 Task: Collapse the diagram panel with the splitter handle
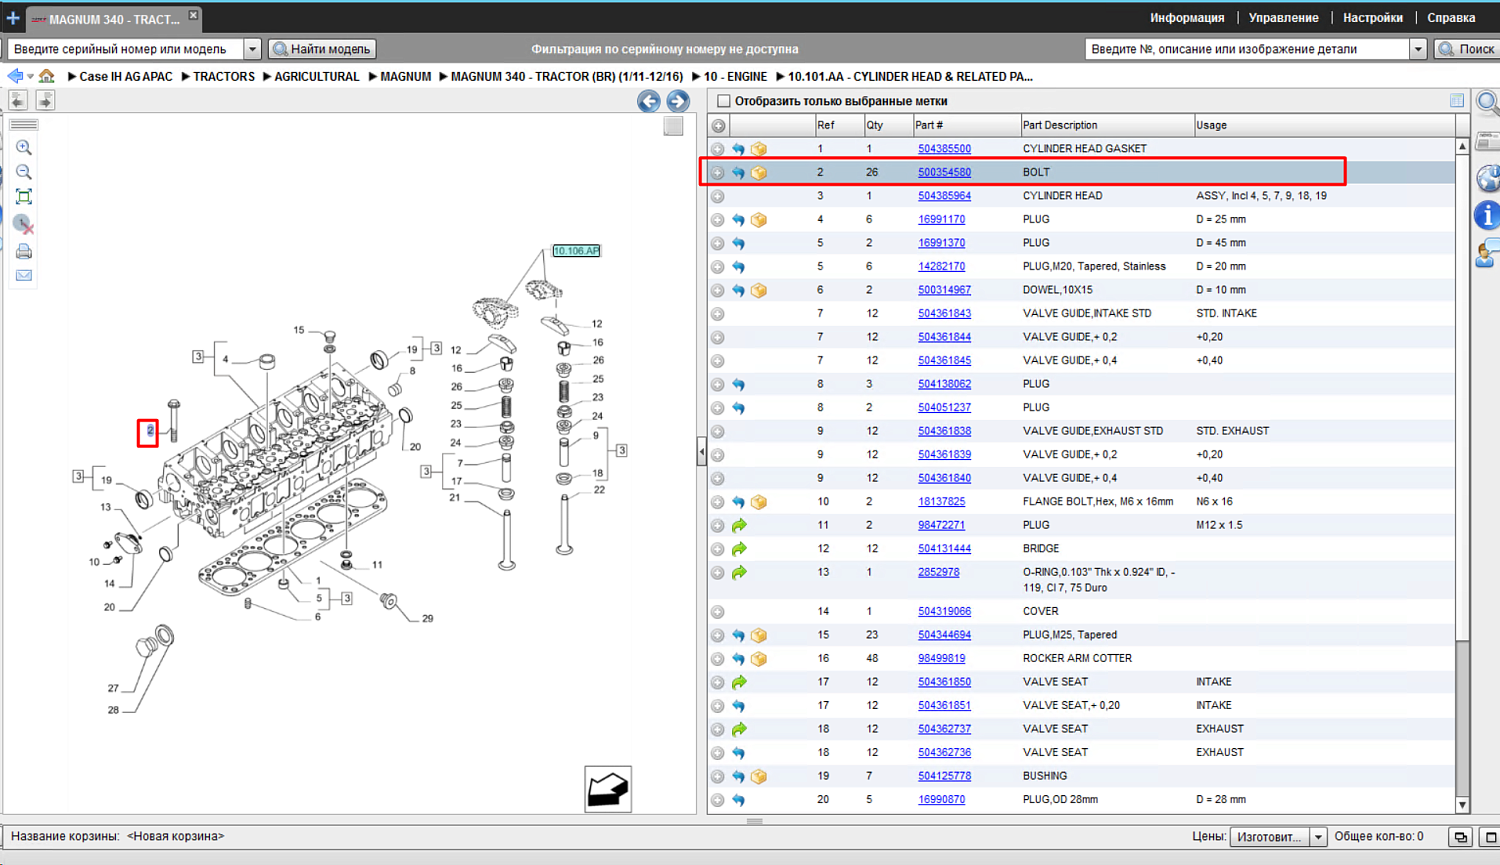pos(701,452)
